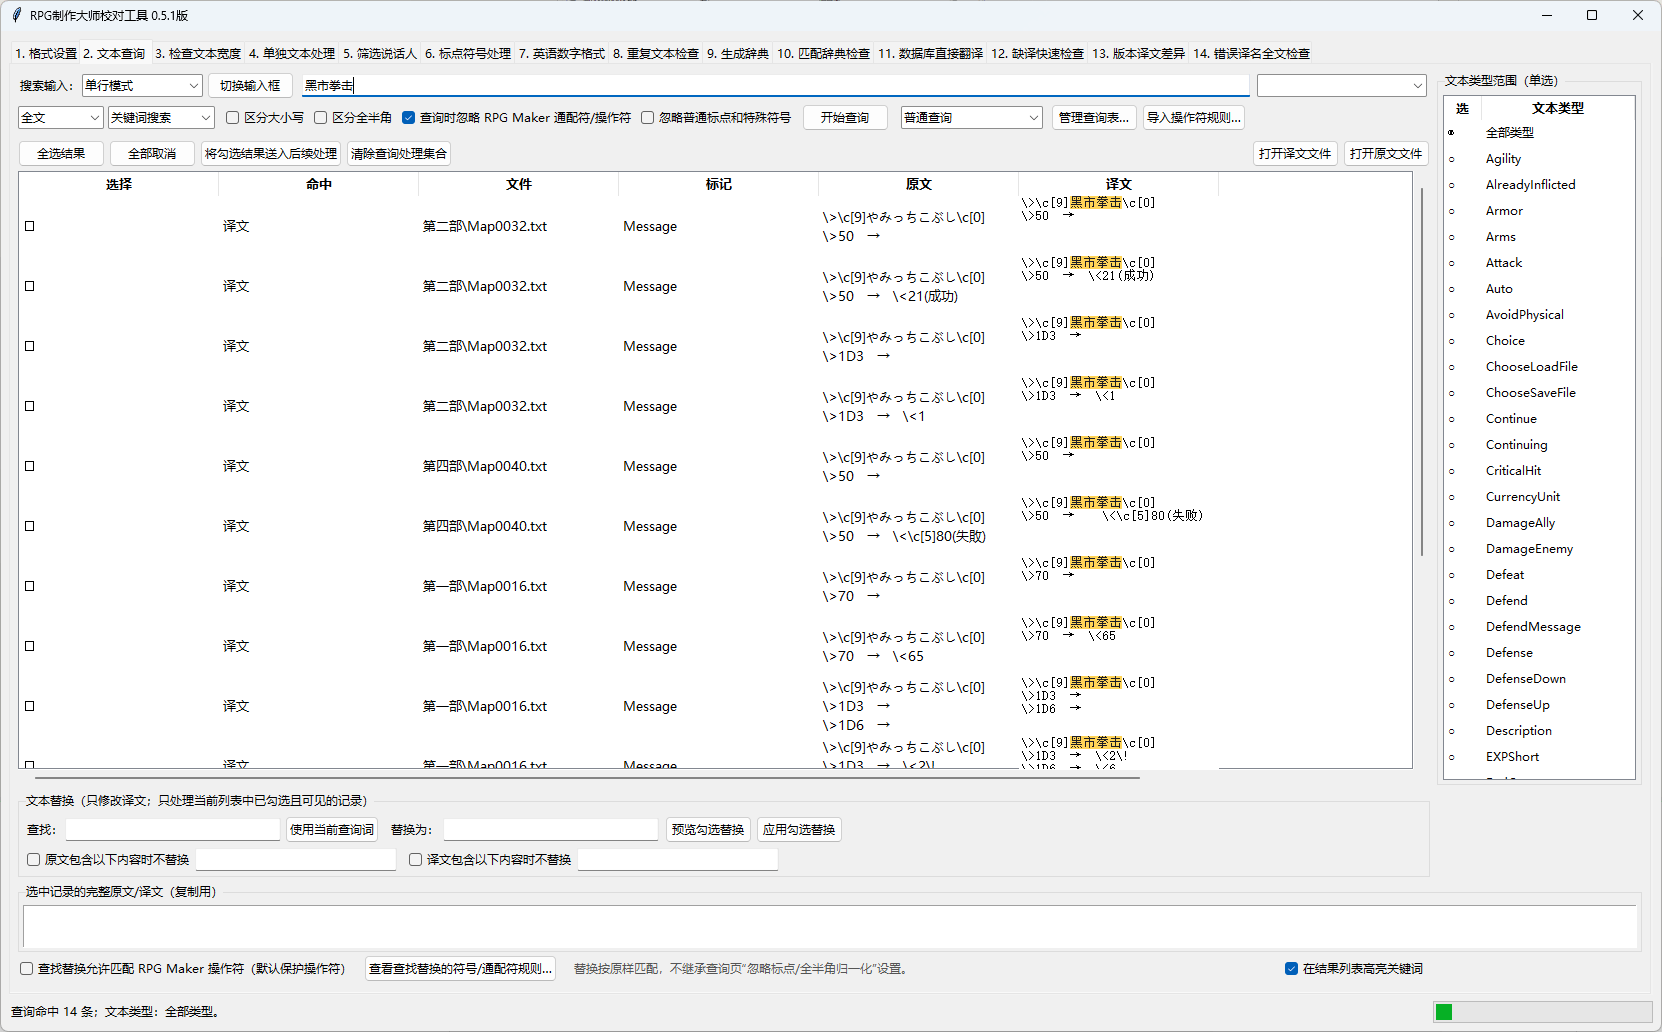Click 使用当前查询词 button
Viewport: 1662px width, 1032px height.
(332, 829)
